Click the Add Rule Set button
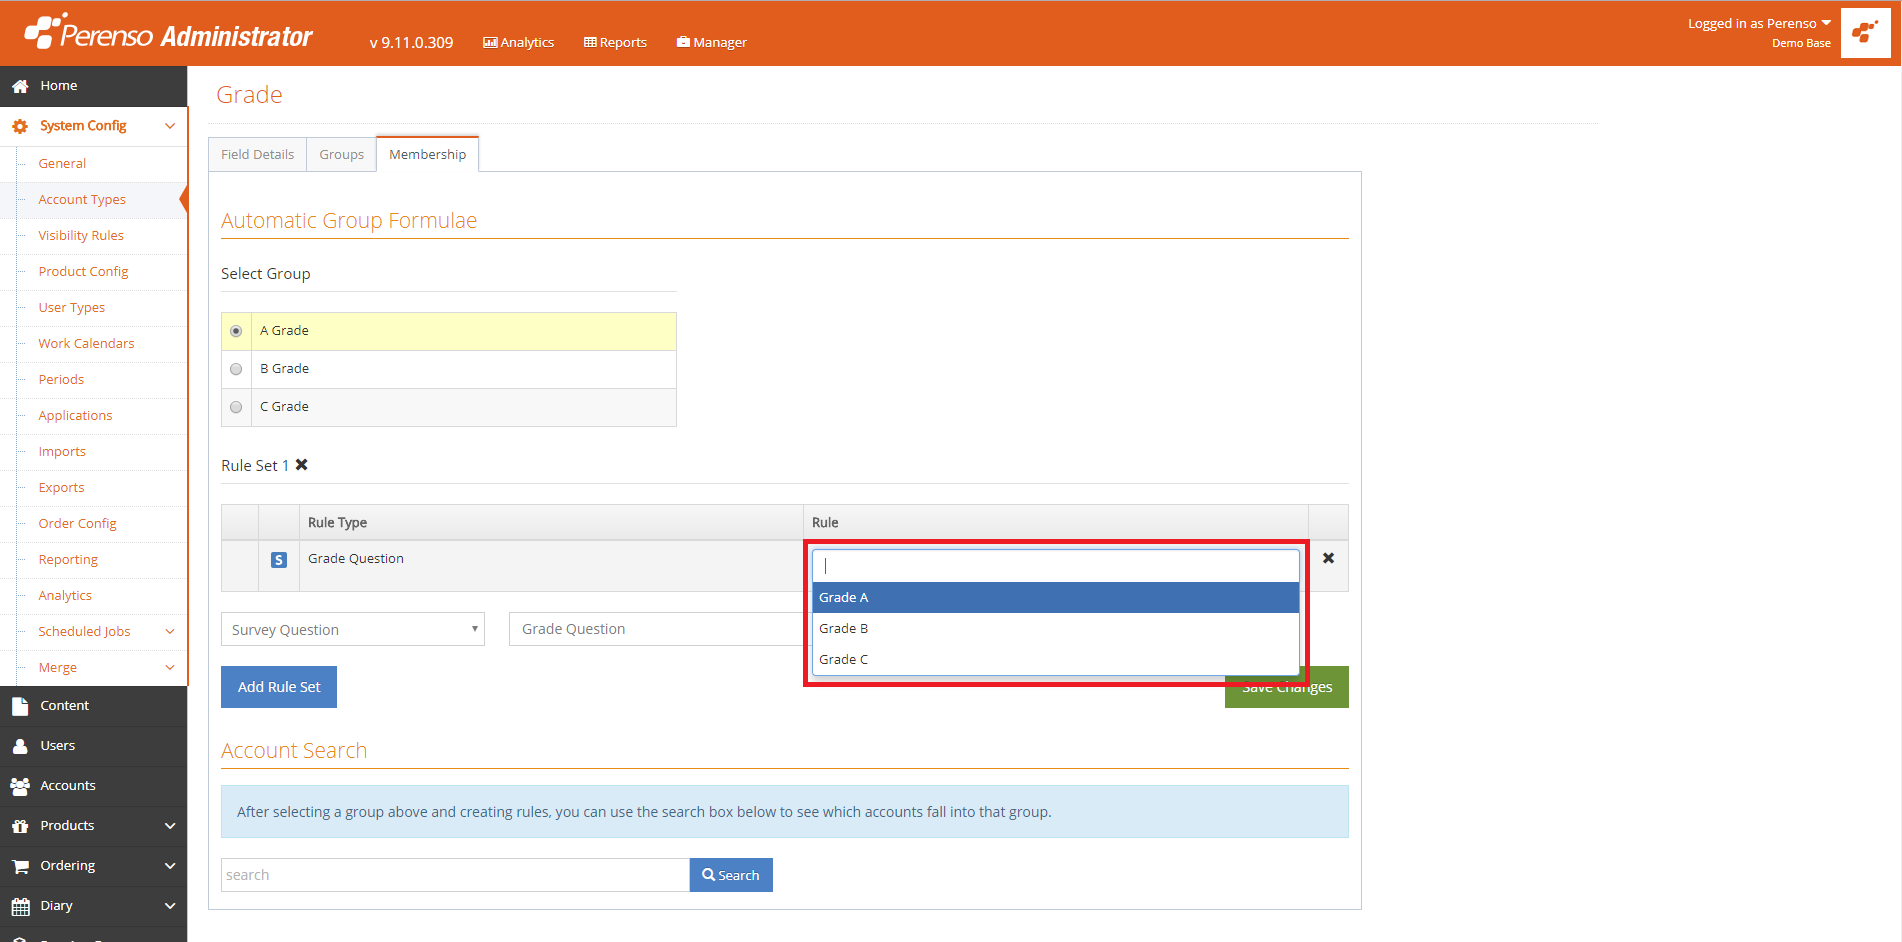Screen dimensions: 1902x942 tap(279, 687)
